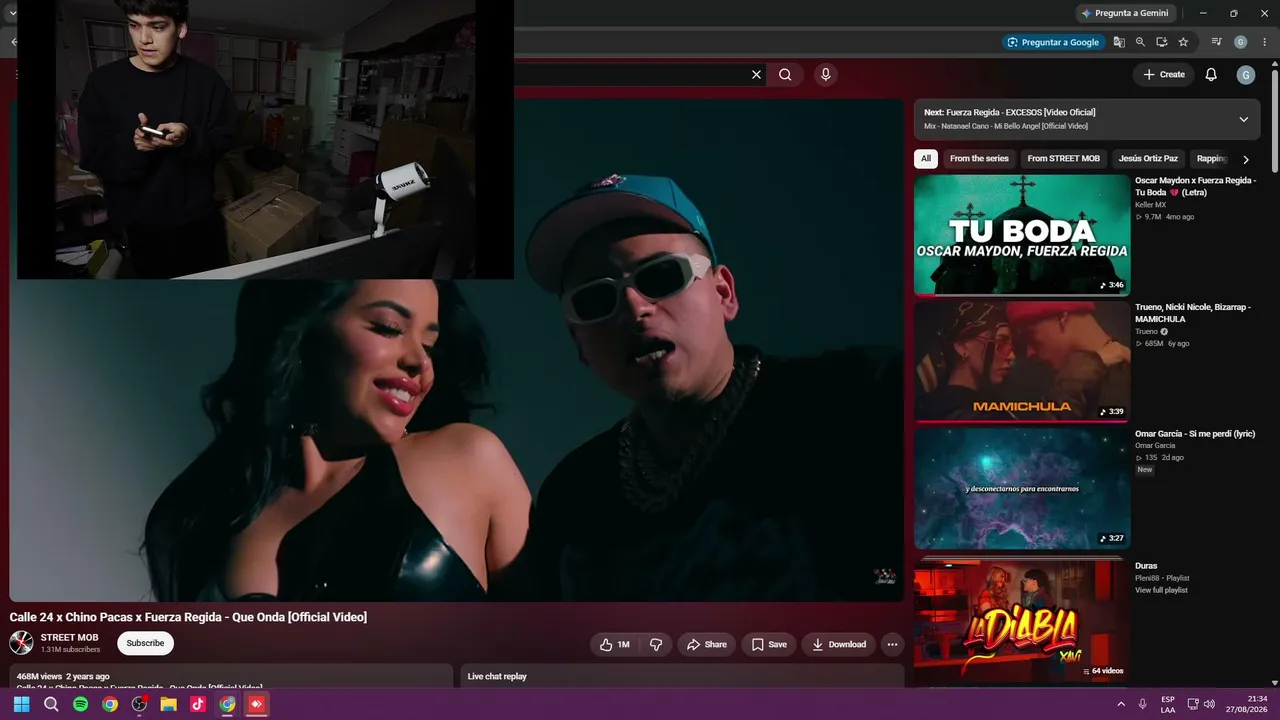Open the Windows Start menu
Image resolution: width=1280 pixels, height=720 pixels.
21,704
